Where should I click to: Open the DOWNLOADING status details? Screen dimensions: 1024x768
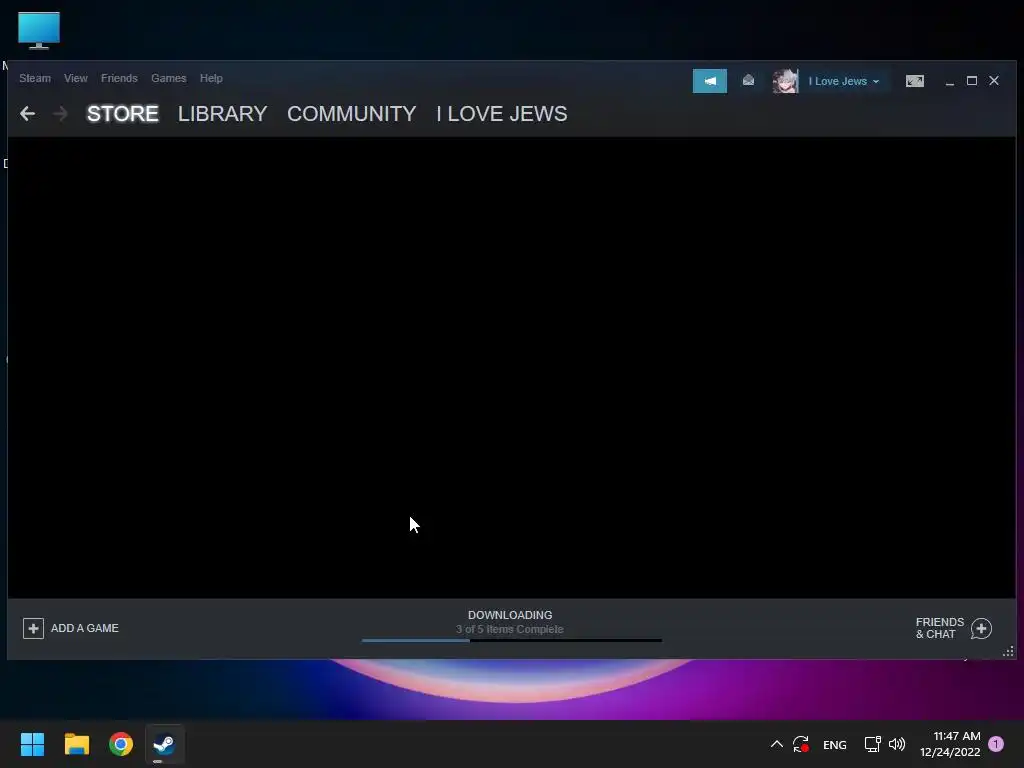510,615
